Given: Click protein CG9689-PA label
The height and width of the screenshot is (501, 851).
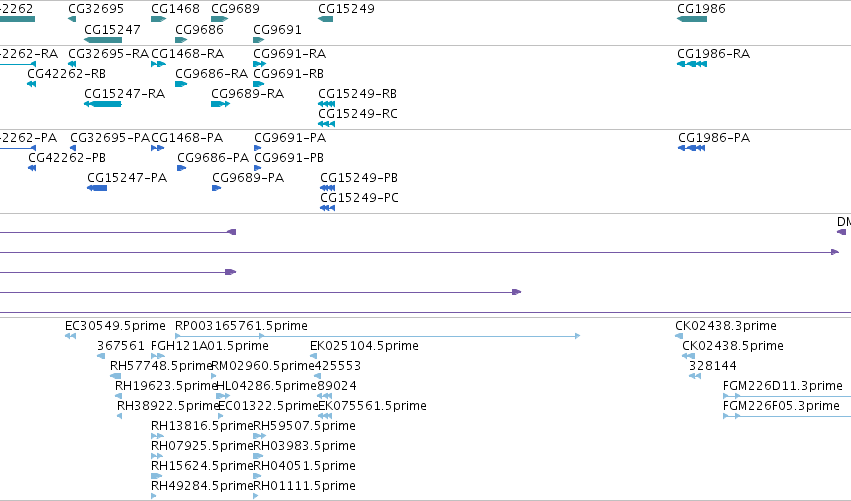Looking at the screenshot, I should pos(248,178).
